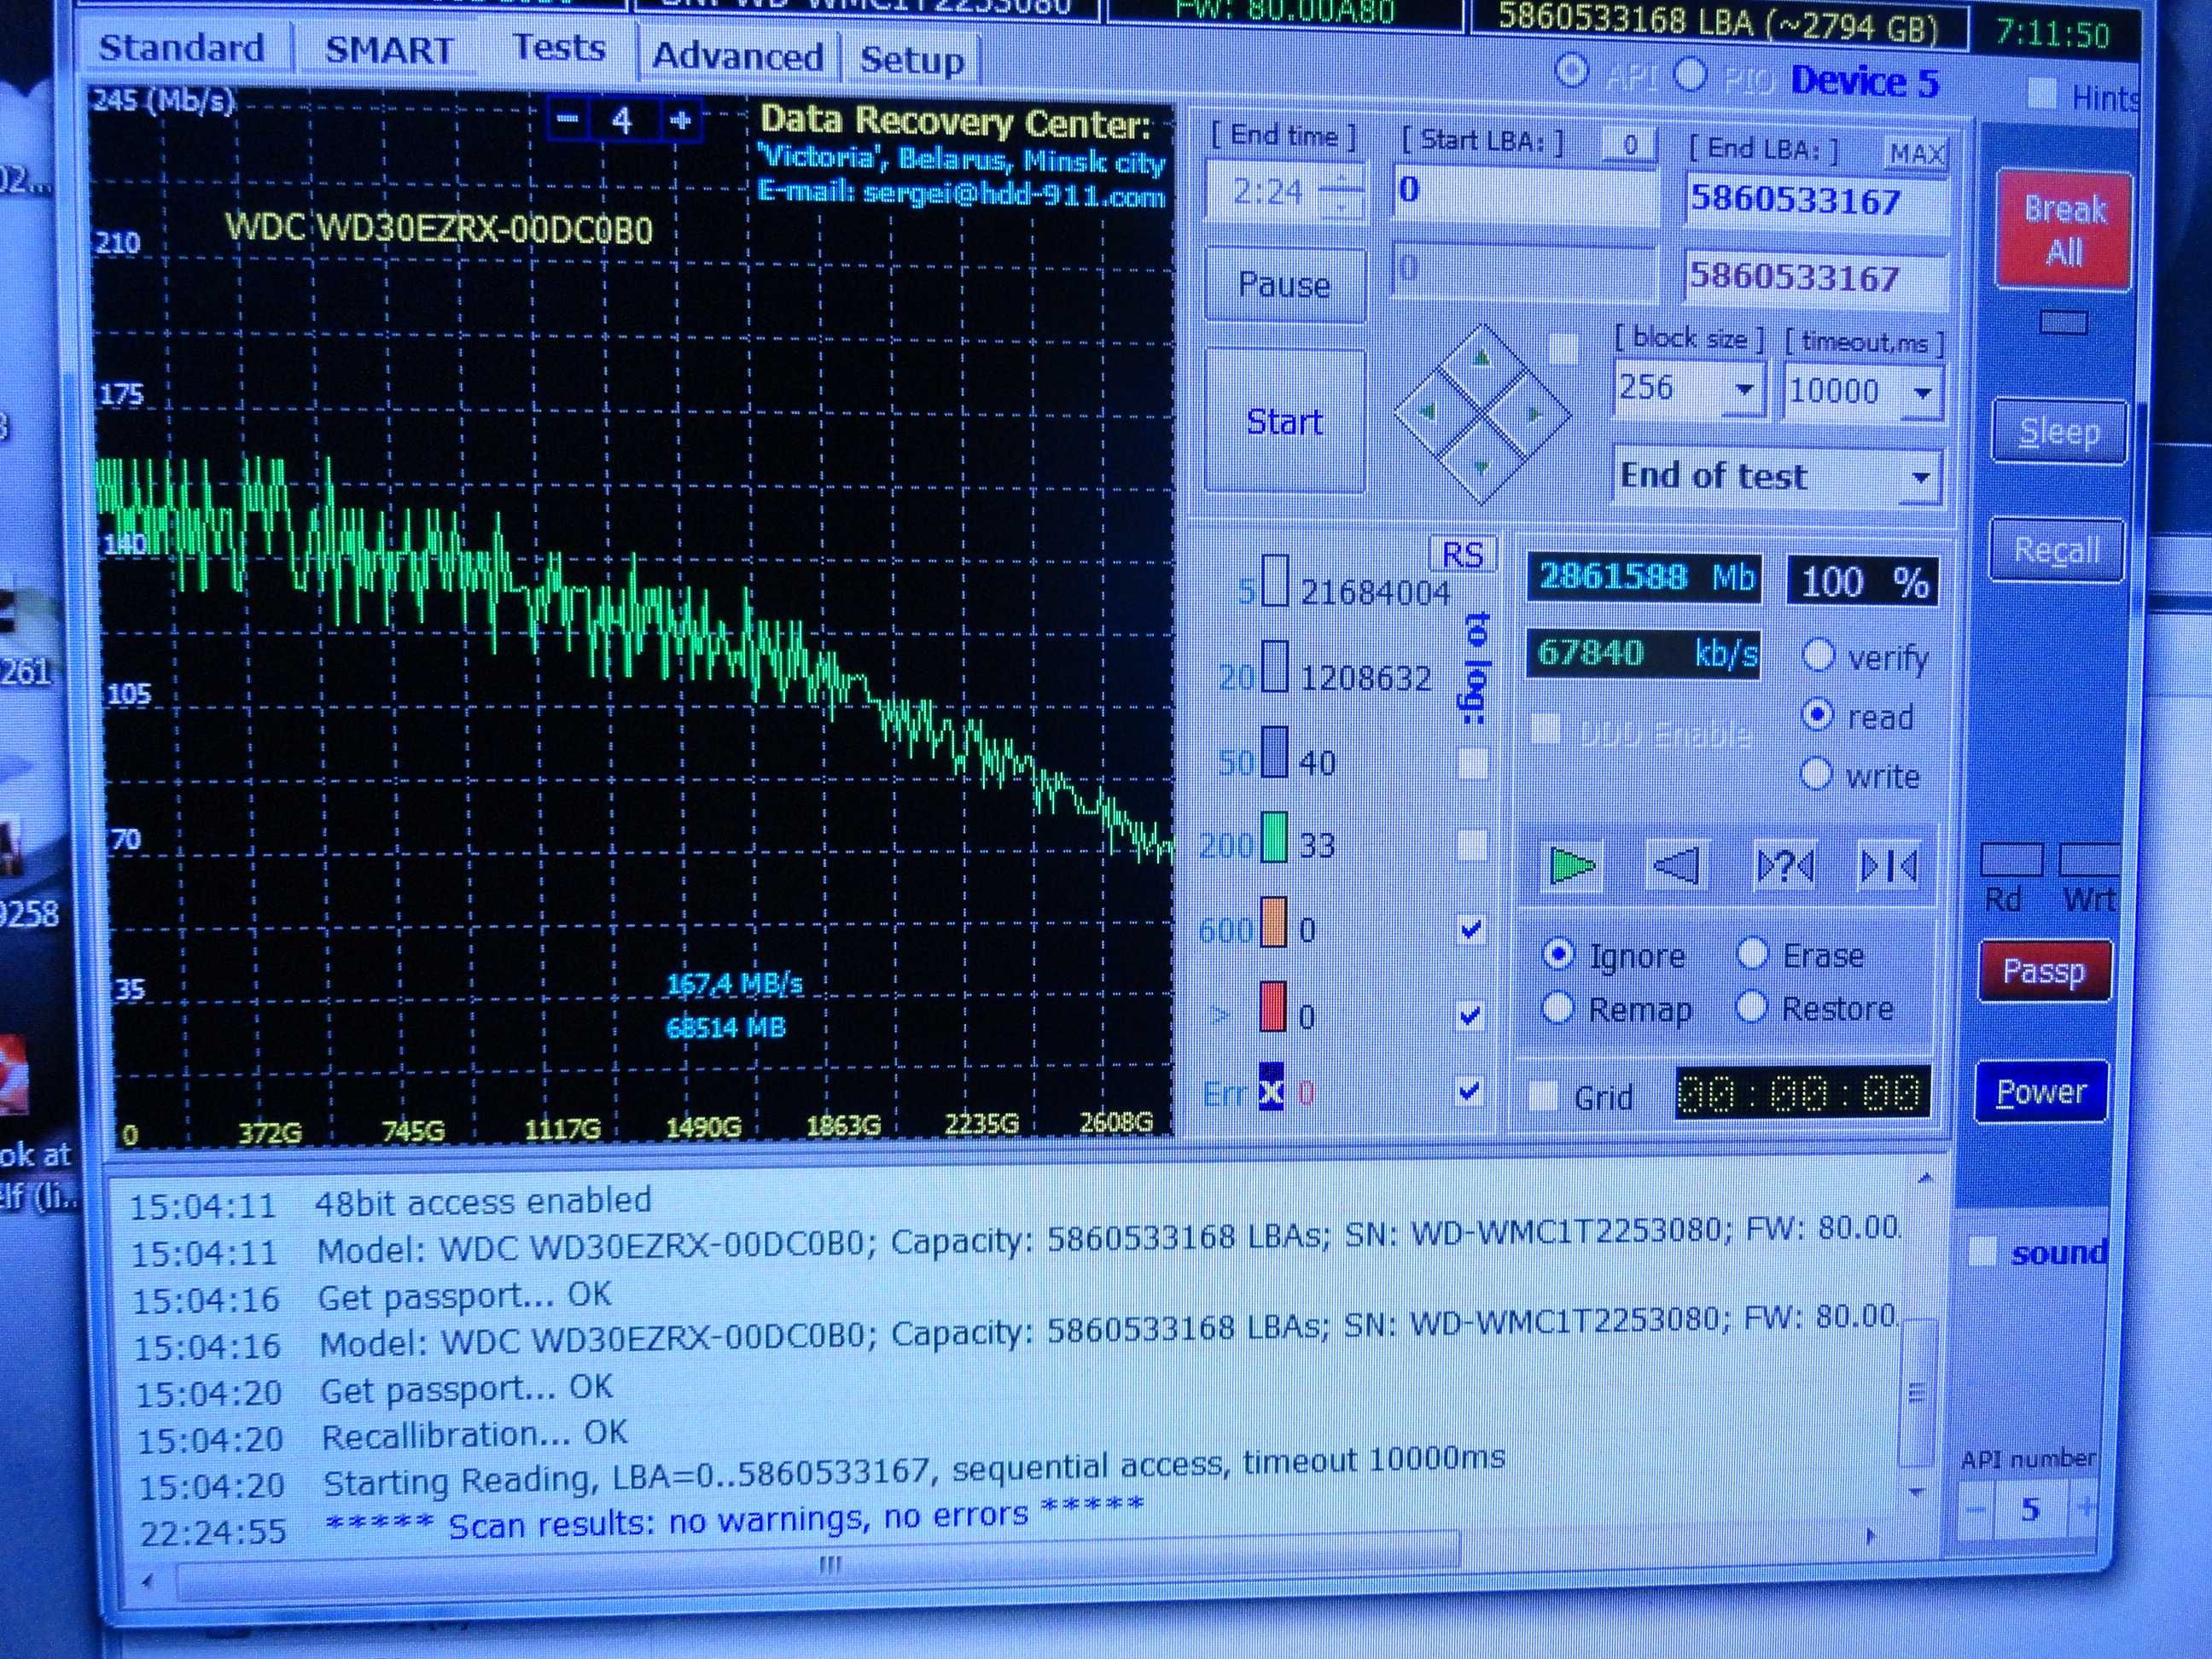Viewport: 2212px width, 1659px height.
Task: Set End LBA to MAX
Action: (1915, 154)
